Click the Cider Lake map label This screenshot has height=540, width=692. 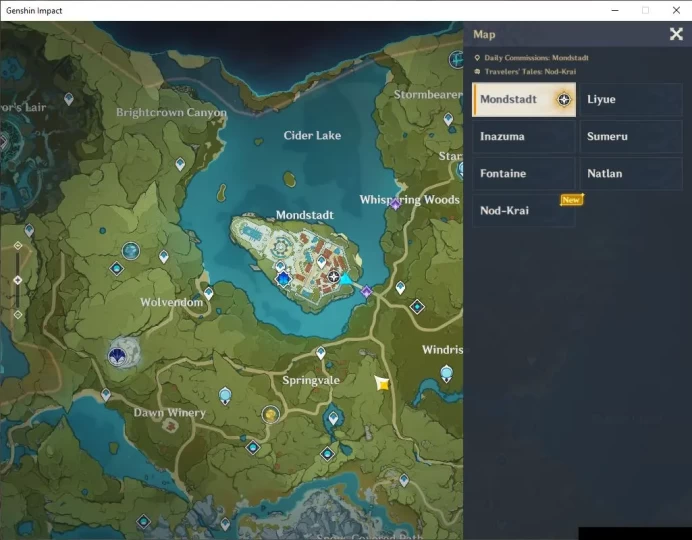tap(312, 135)
